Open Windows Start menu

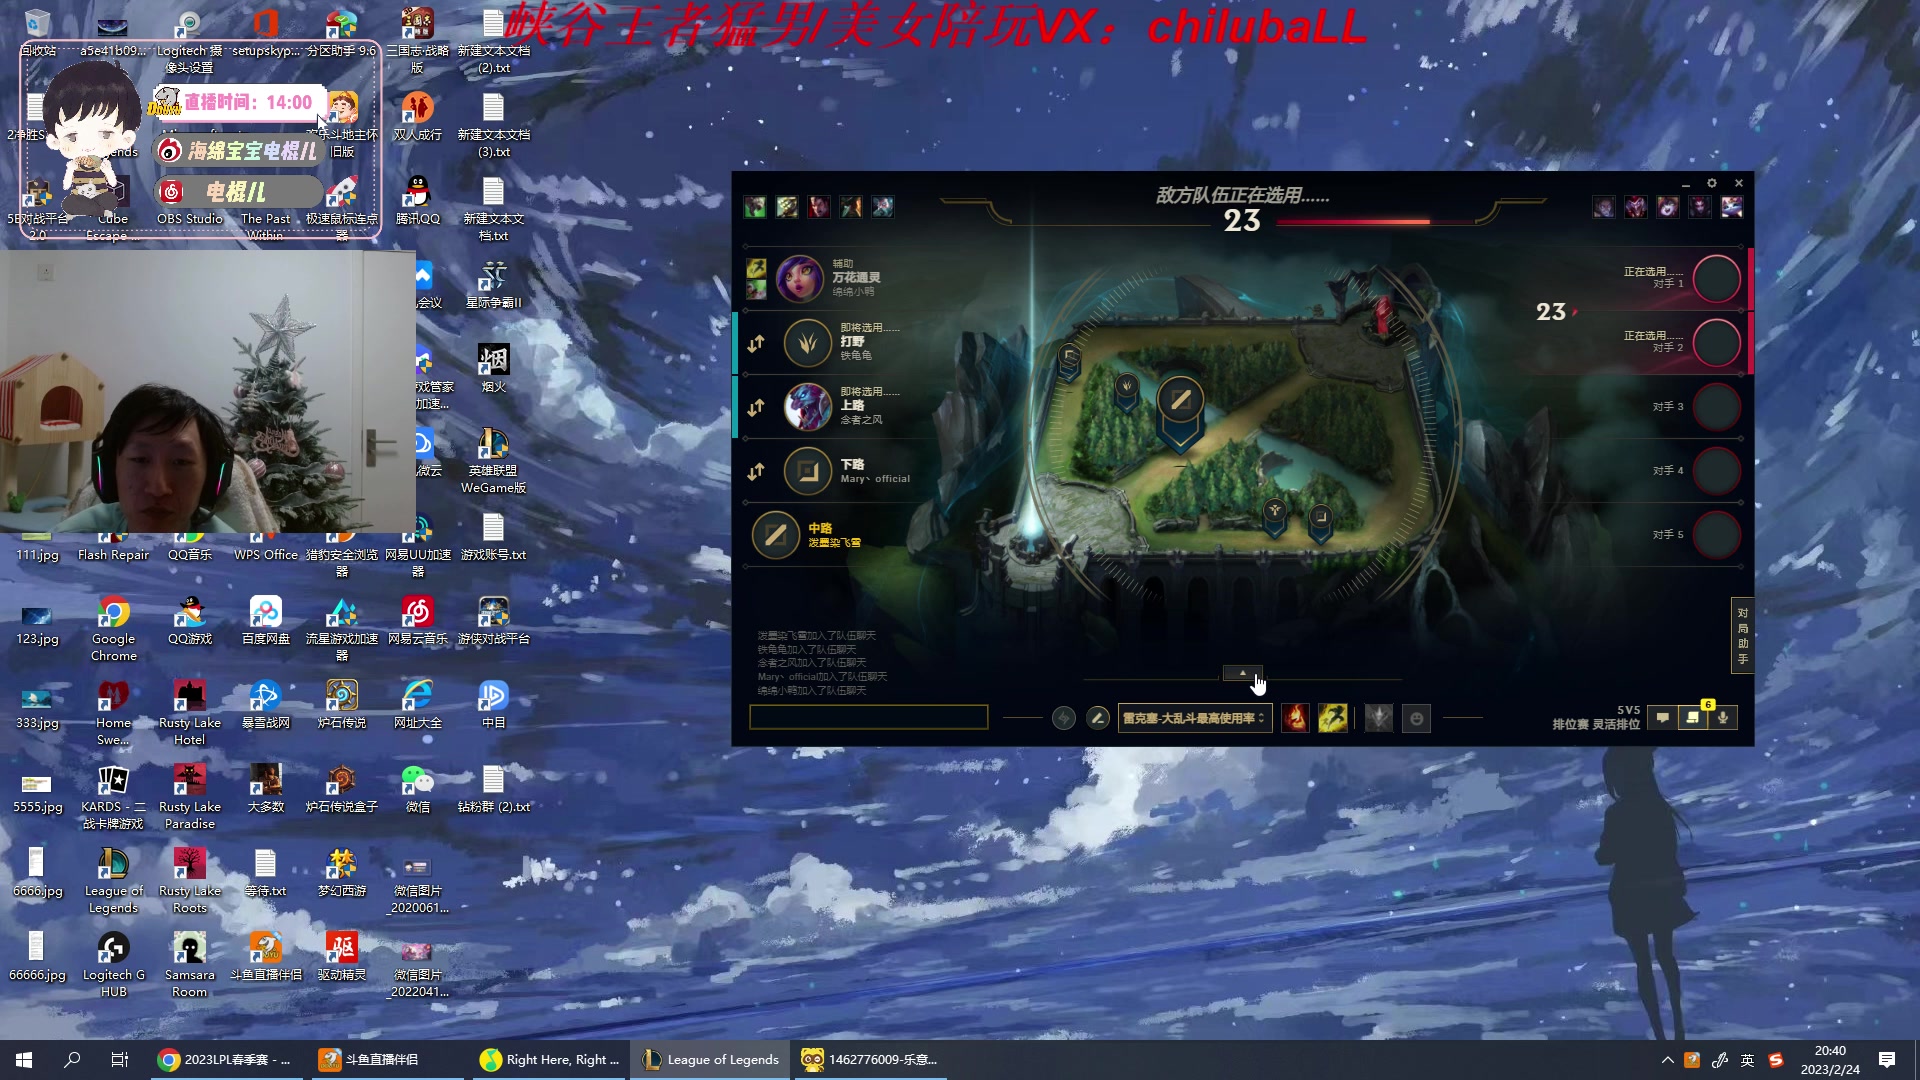pos(24,1060)
